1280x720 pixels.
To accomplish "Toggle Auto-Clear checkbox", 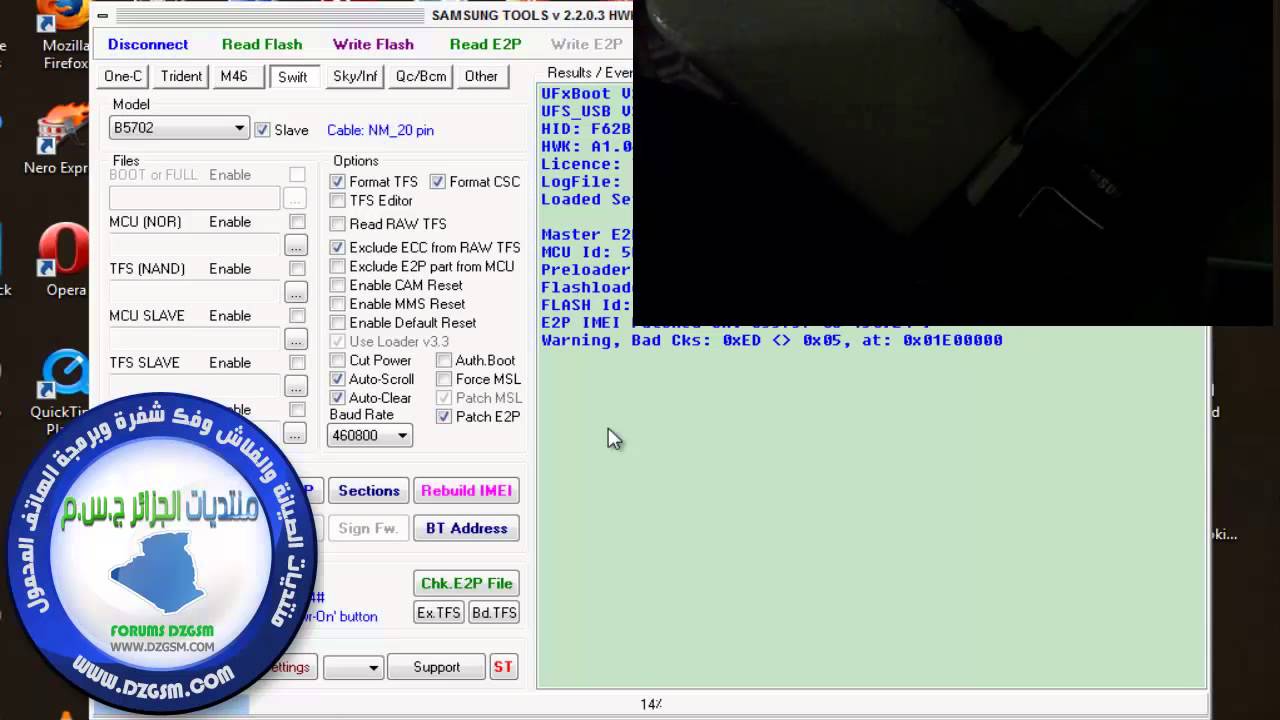I will (x=337, y=398).
